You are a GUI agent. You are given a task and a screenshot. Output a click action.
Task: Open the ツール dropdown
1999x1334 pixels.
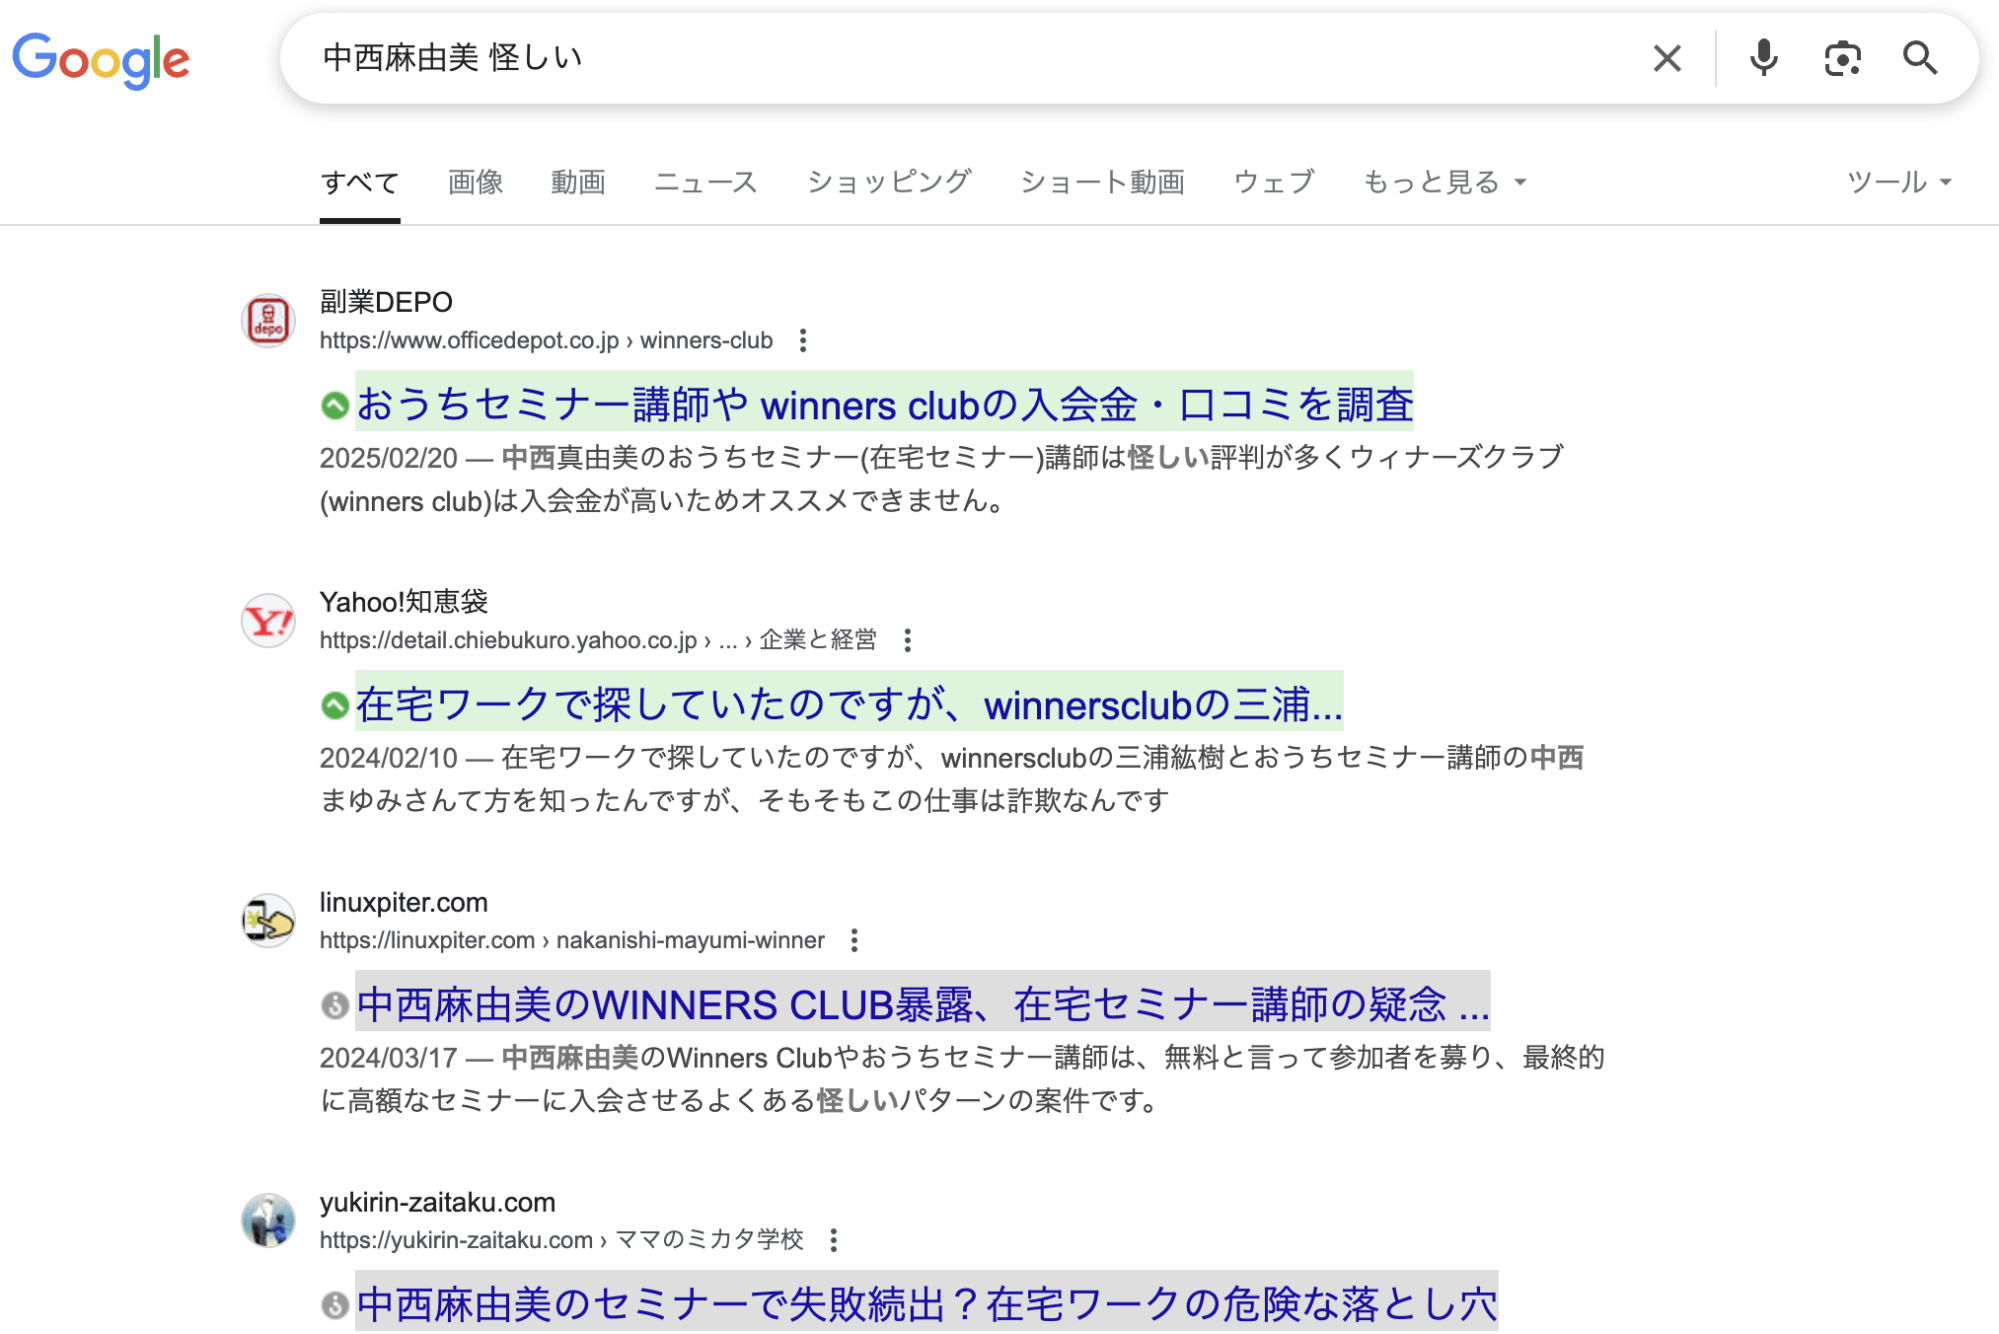coord(1899,182)
